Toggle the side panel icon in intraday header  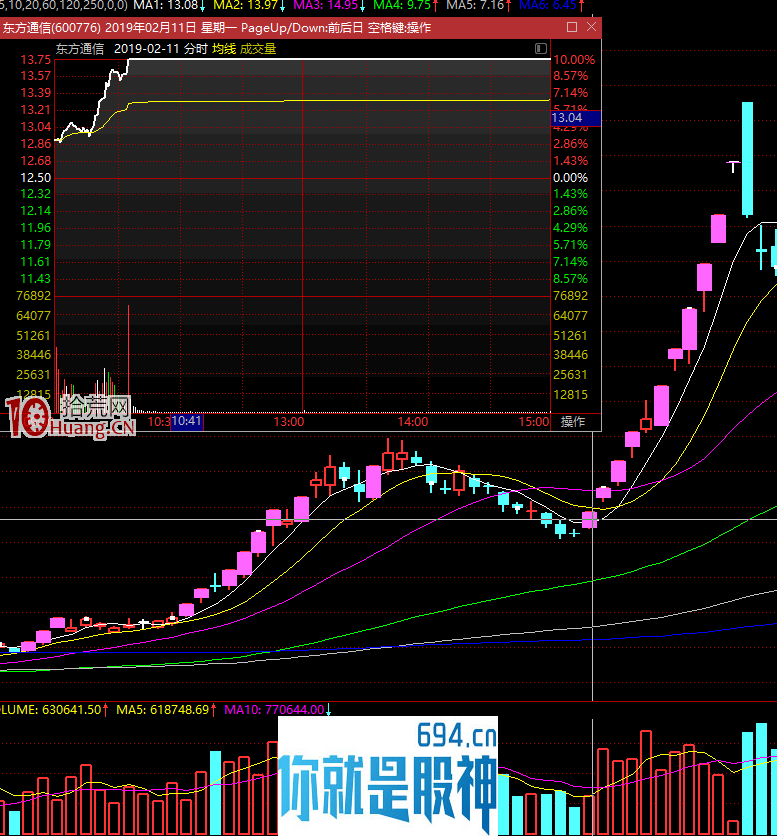click(541, 49)
